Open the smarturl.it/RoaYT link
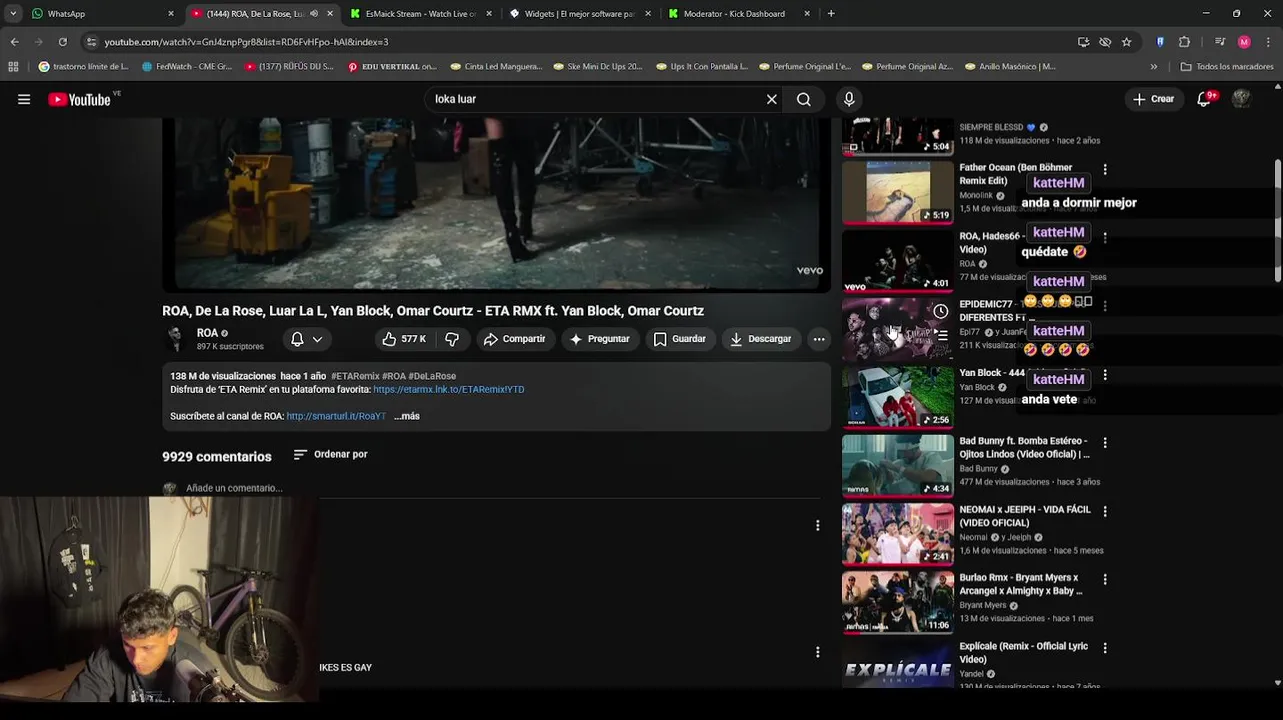The image size is (1283, 720). pos(336,416)
